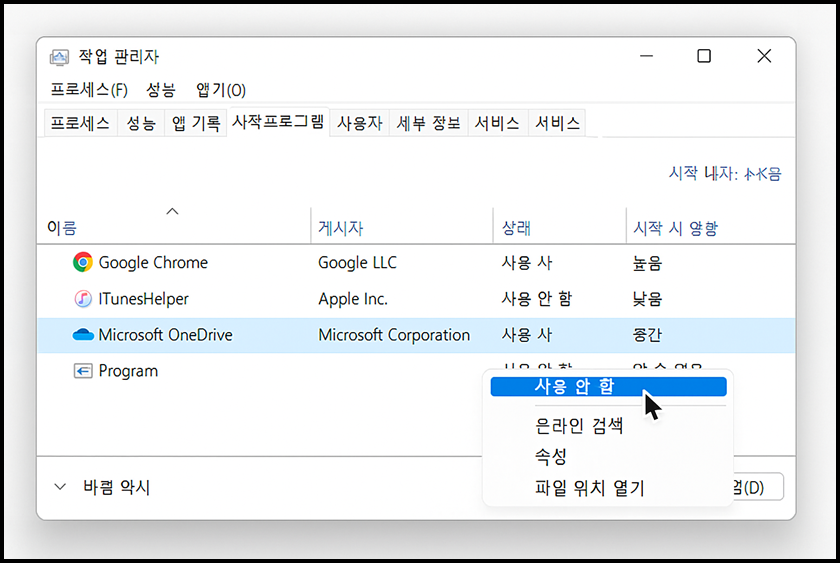
Task: Click the iTunesHelper music icon
Action: click(82, 298)
